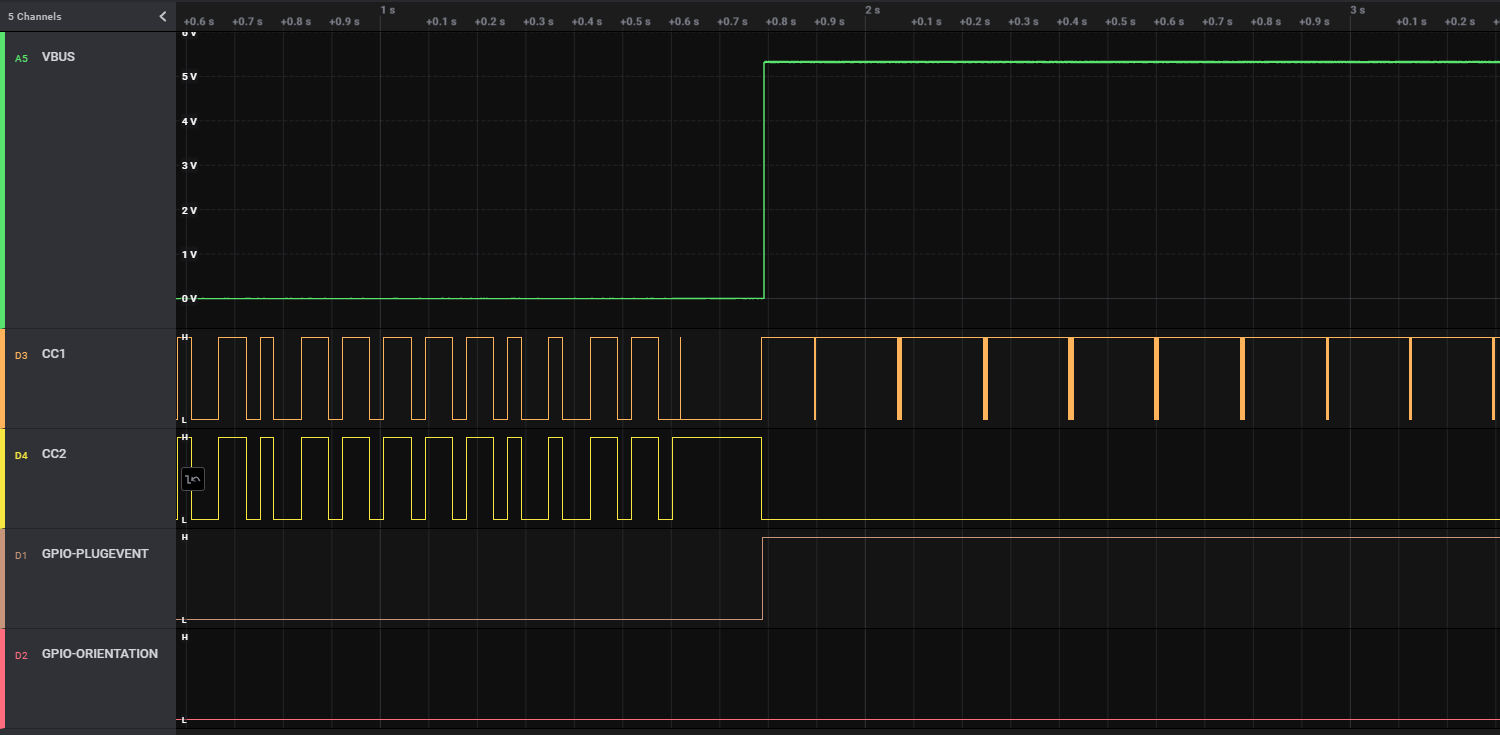This screenshot has width=1500, height=735.
Task: Click the CC1 channel label
Action: coord(53,353)
